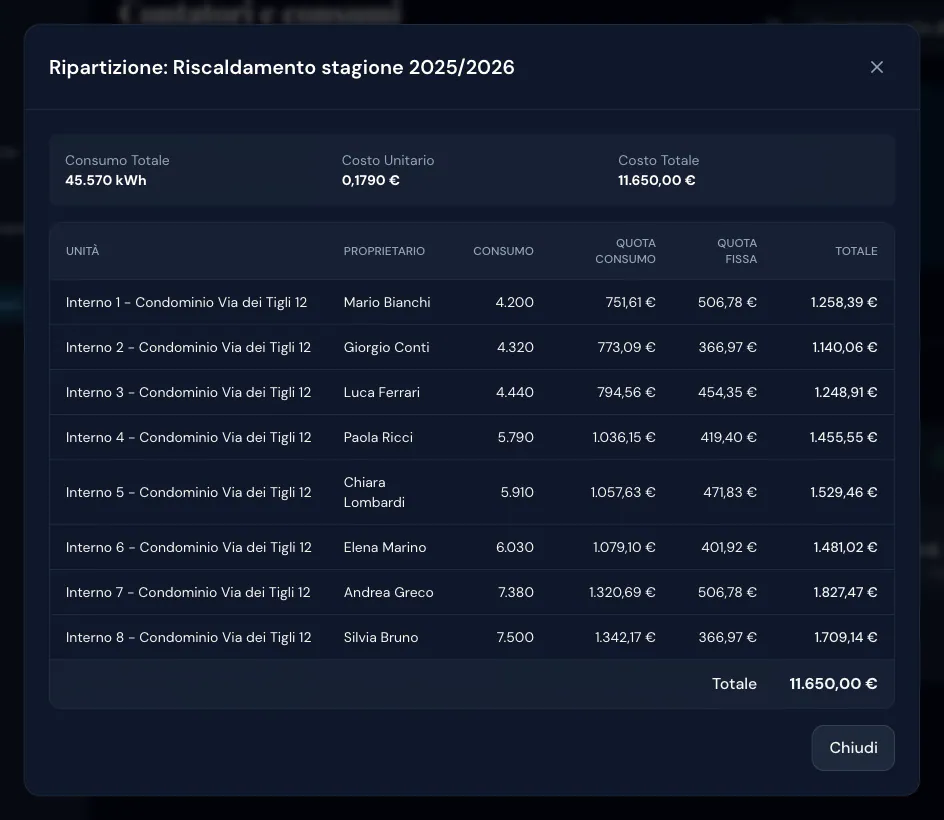
Task: Click the Chiudi button
Action: point(852,748)
